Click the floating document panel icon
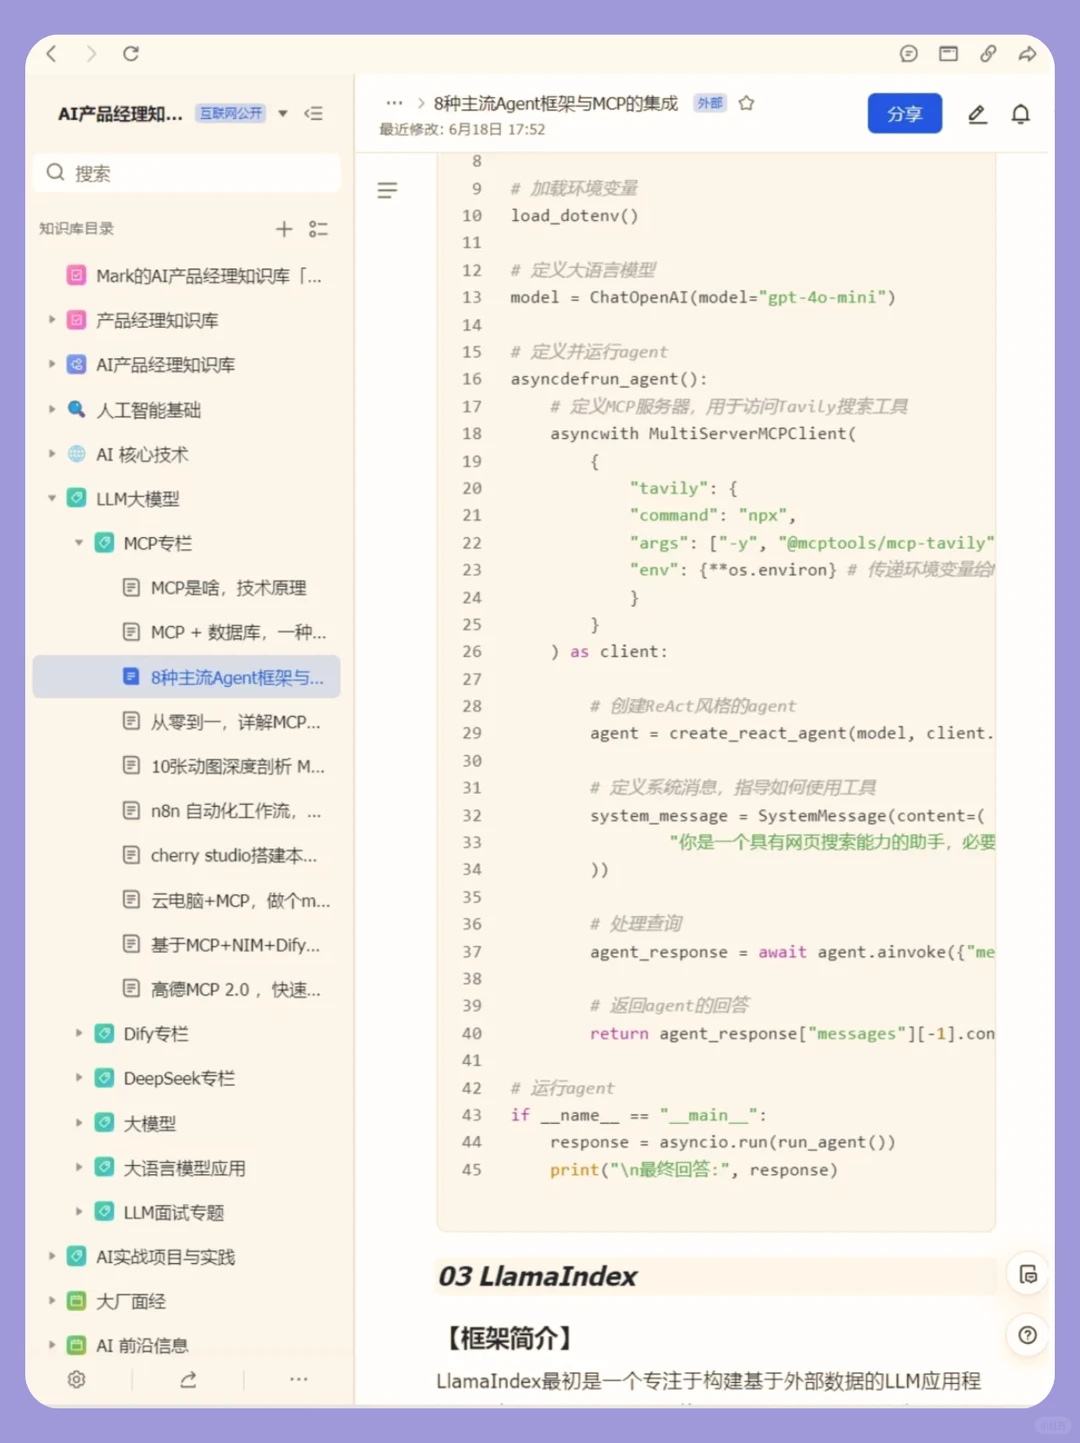Viewport: 1080px width, 1443px height. tap(1028, 1274)
